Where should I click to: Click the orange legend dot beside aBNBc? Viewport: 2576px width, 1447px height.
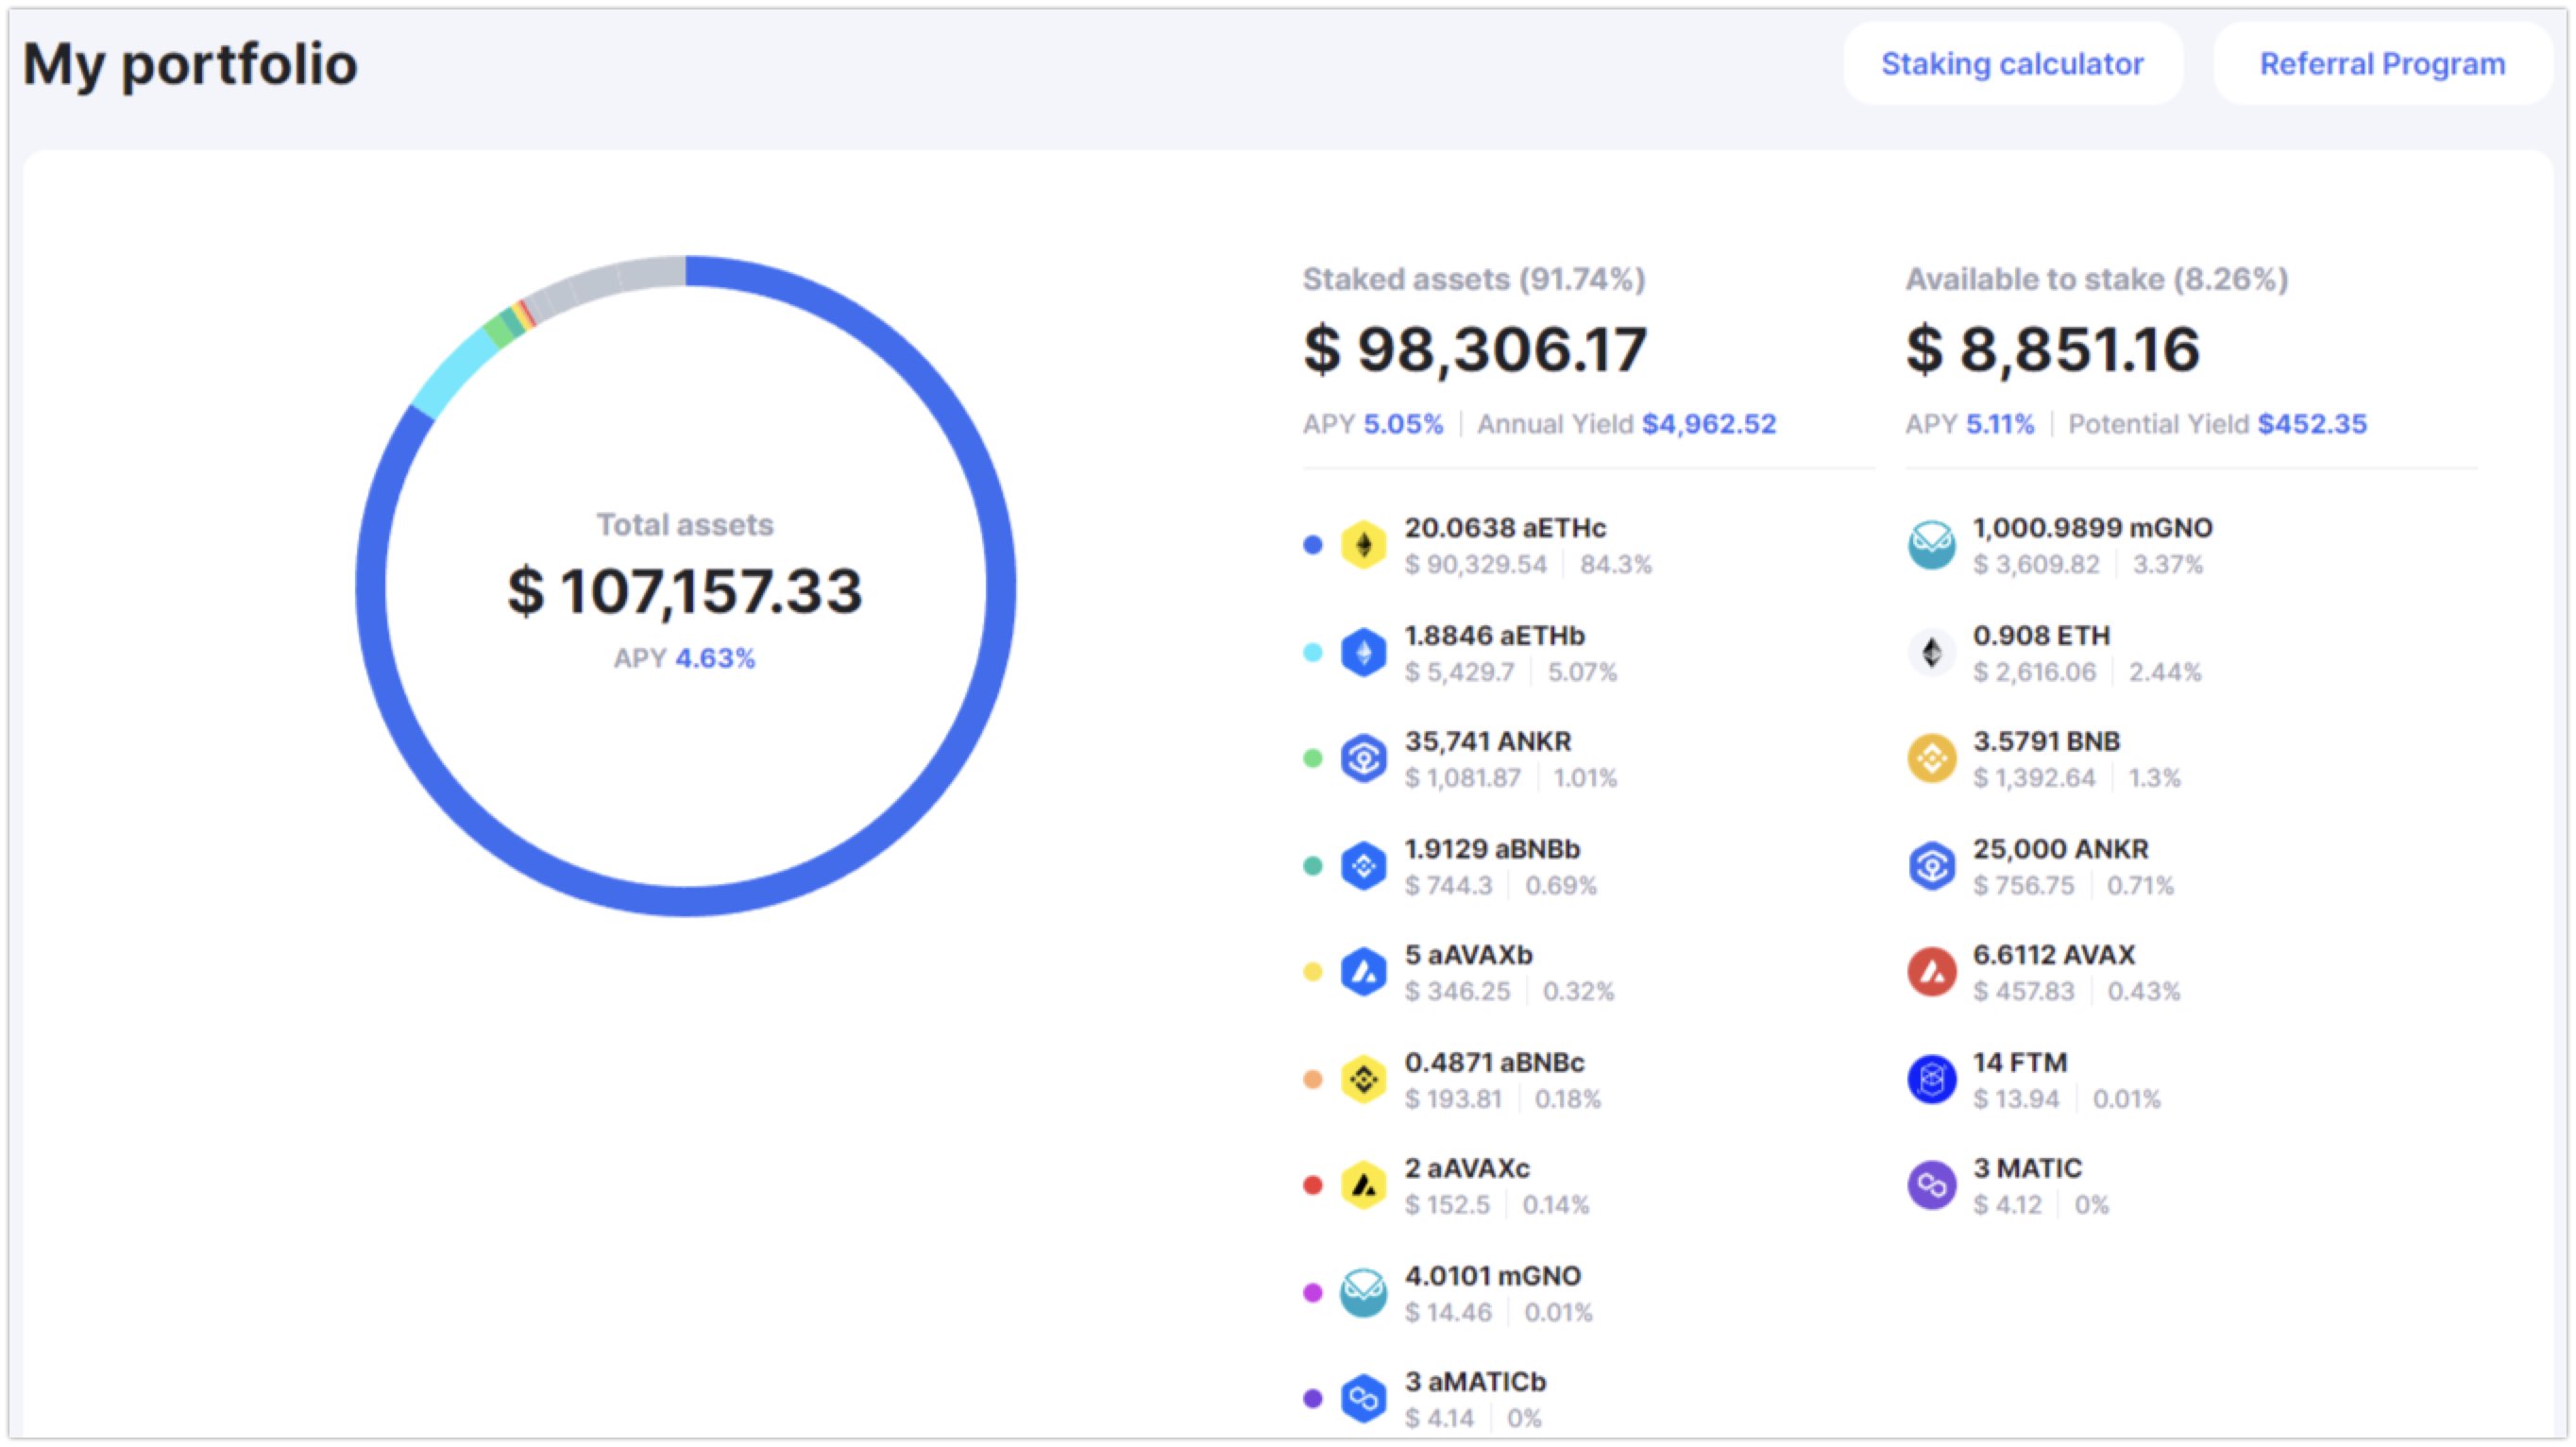1313,1079
